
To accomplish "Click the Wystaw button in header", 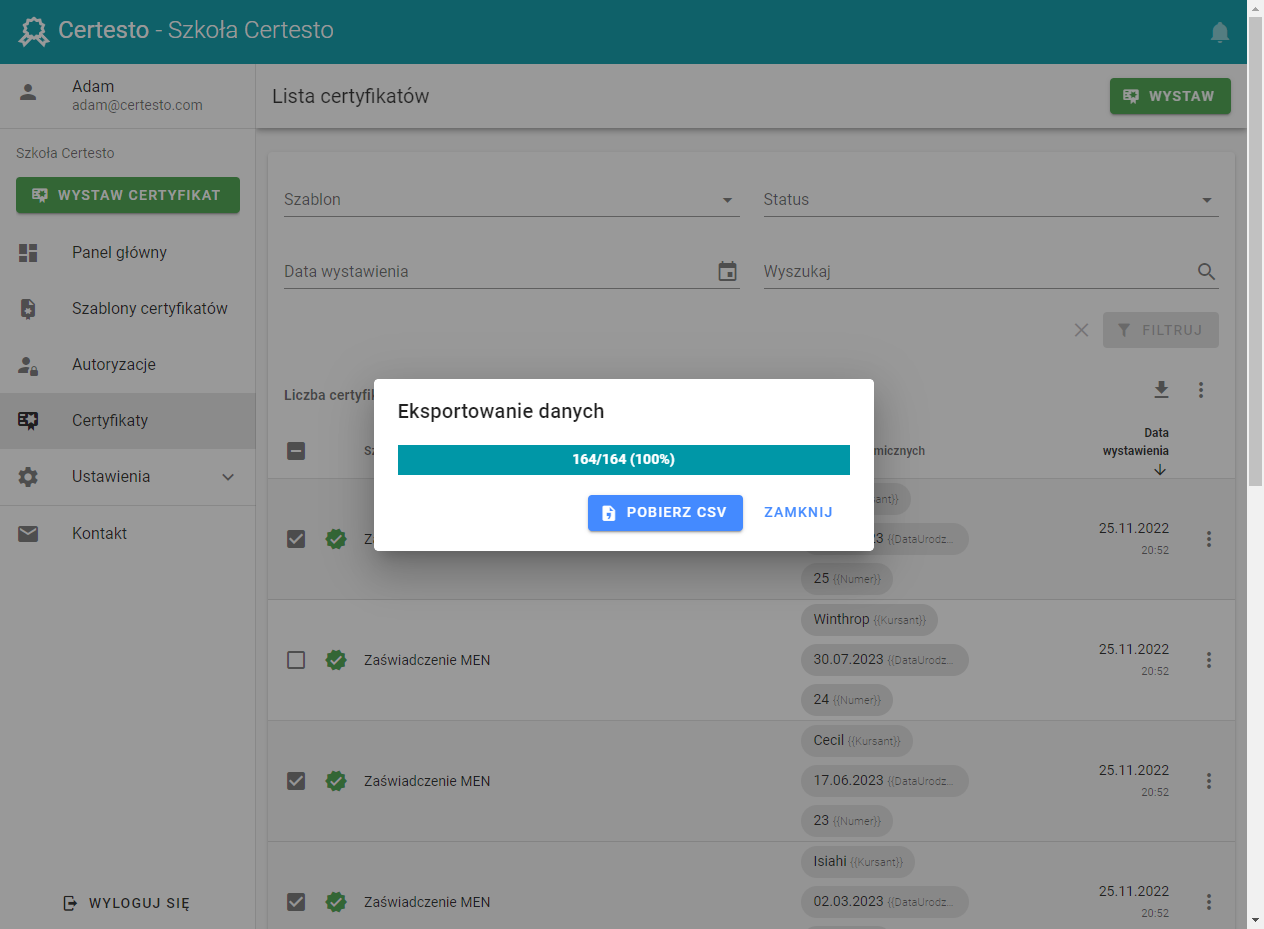I will (x=1170, y=96).
